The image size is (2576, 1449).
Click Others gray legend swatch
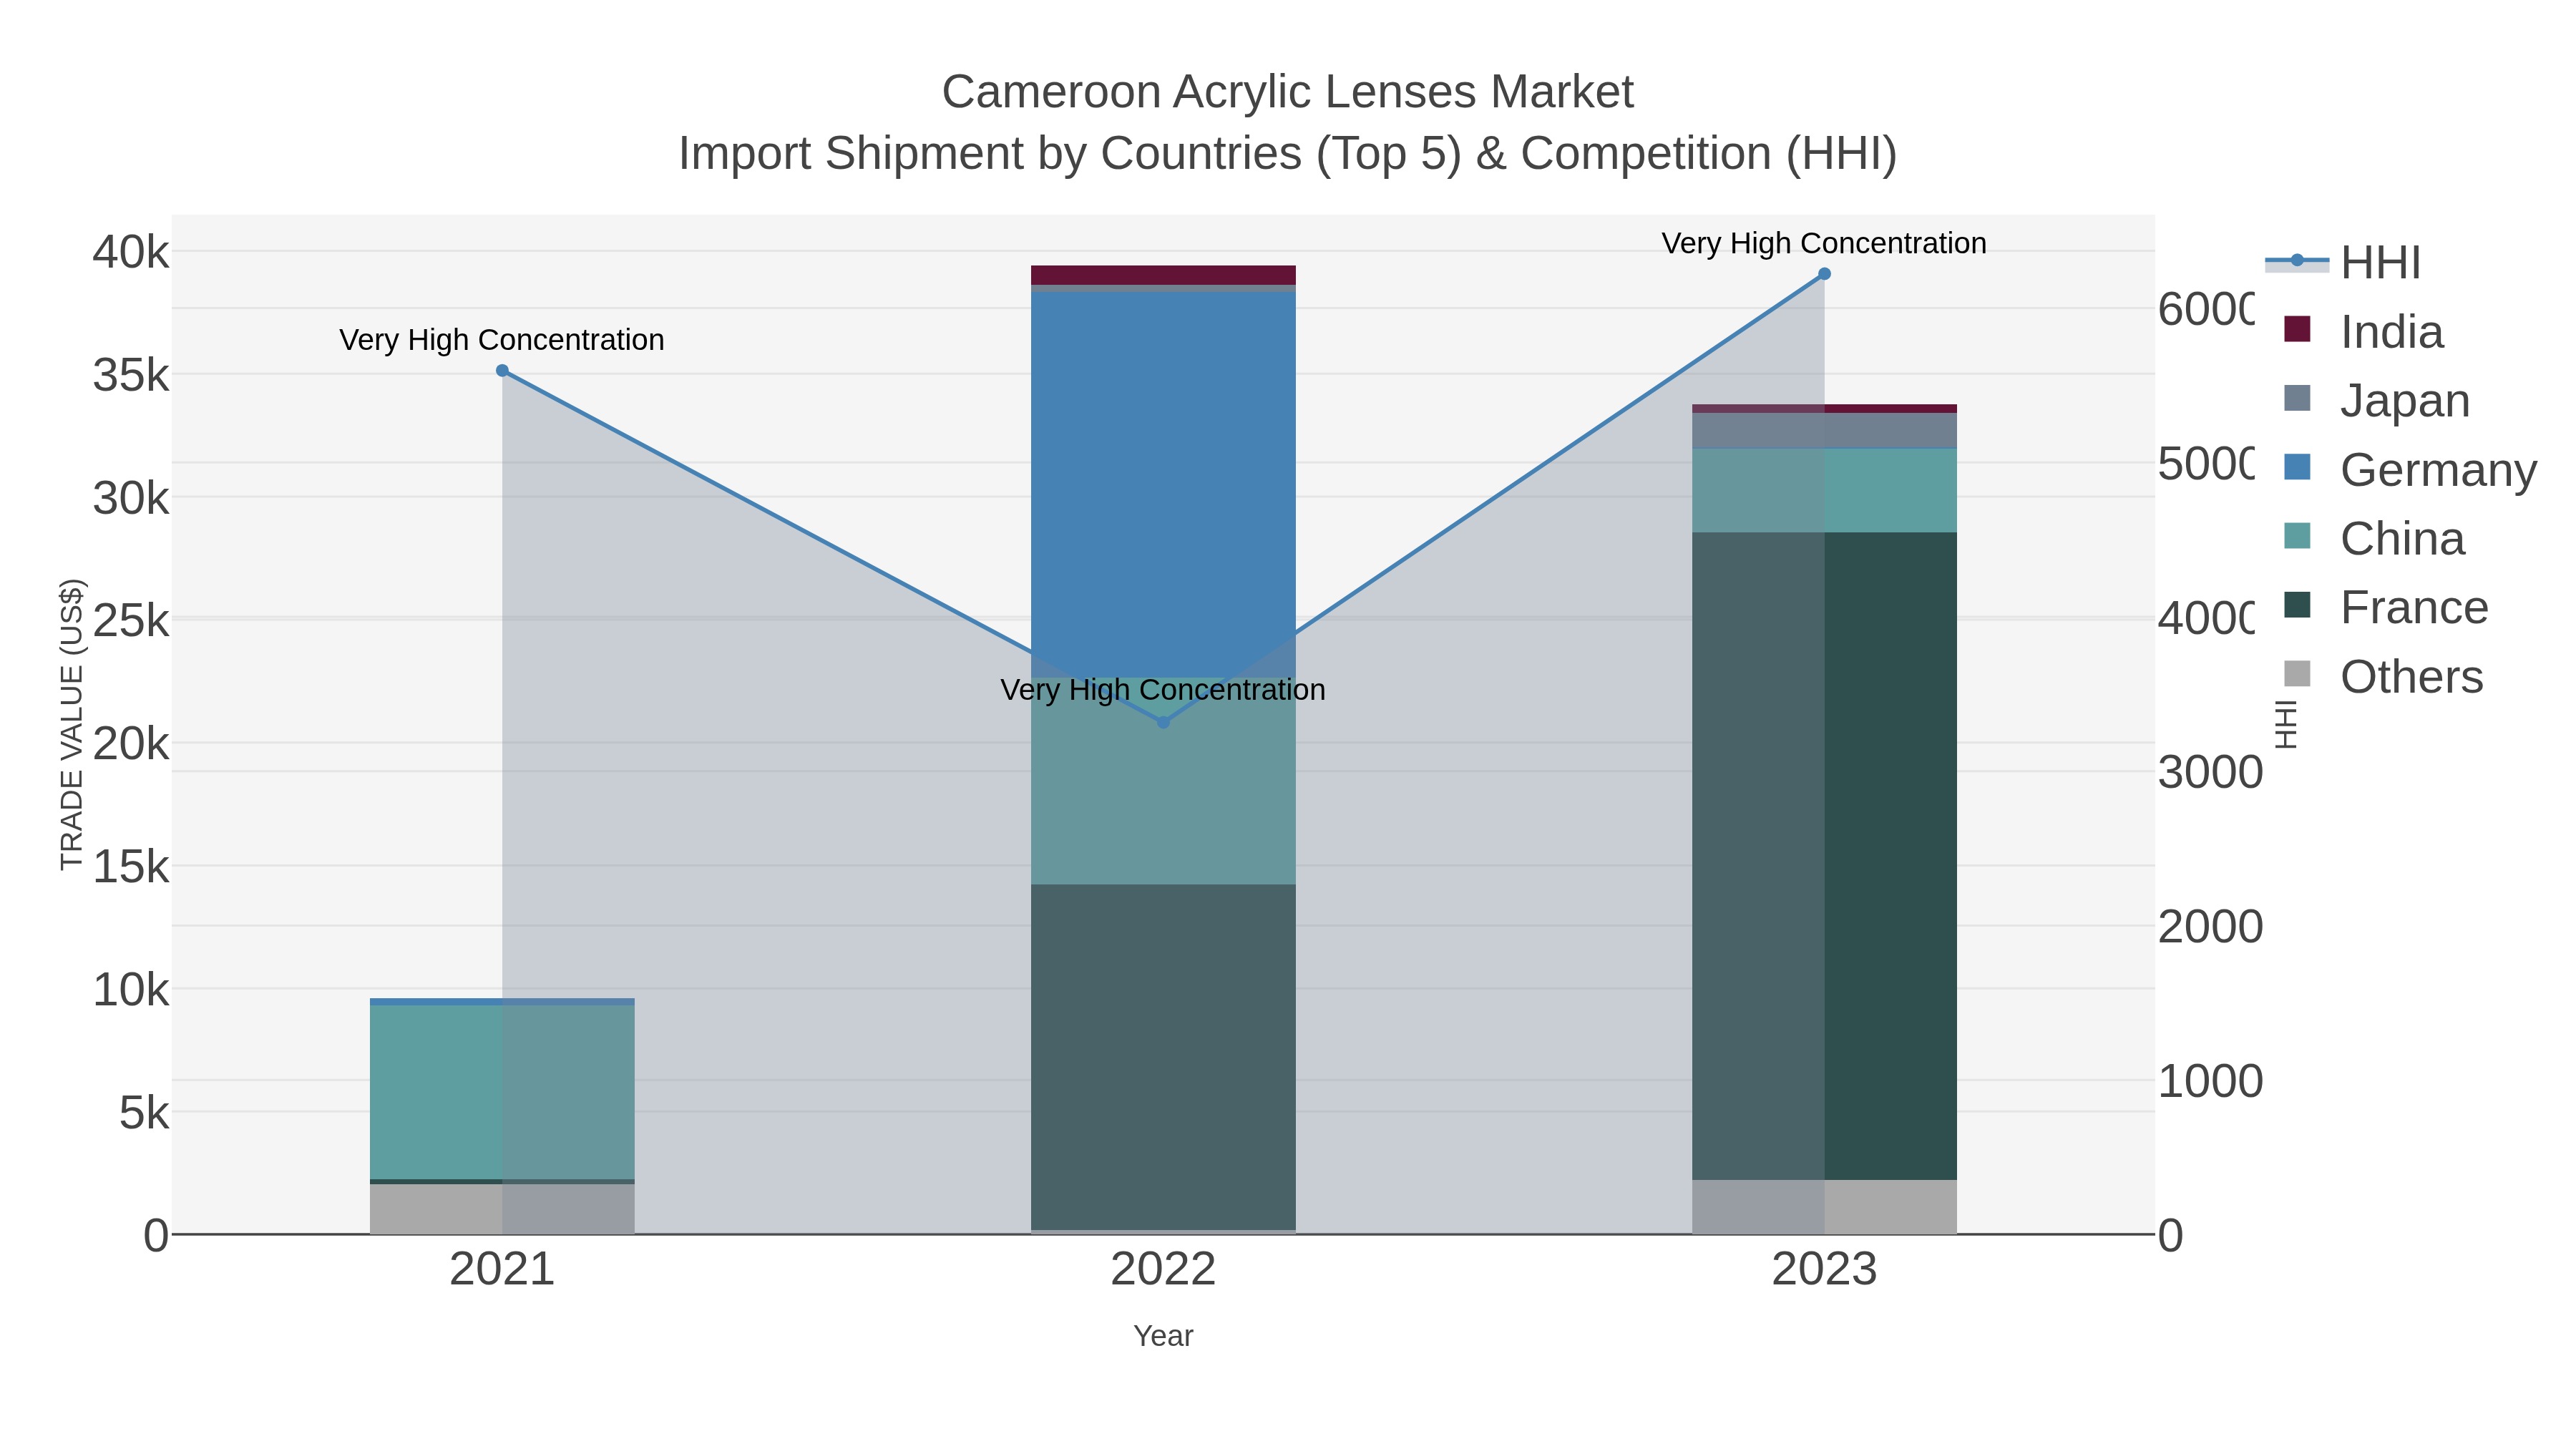(x=2298, y=674)
